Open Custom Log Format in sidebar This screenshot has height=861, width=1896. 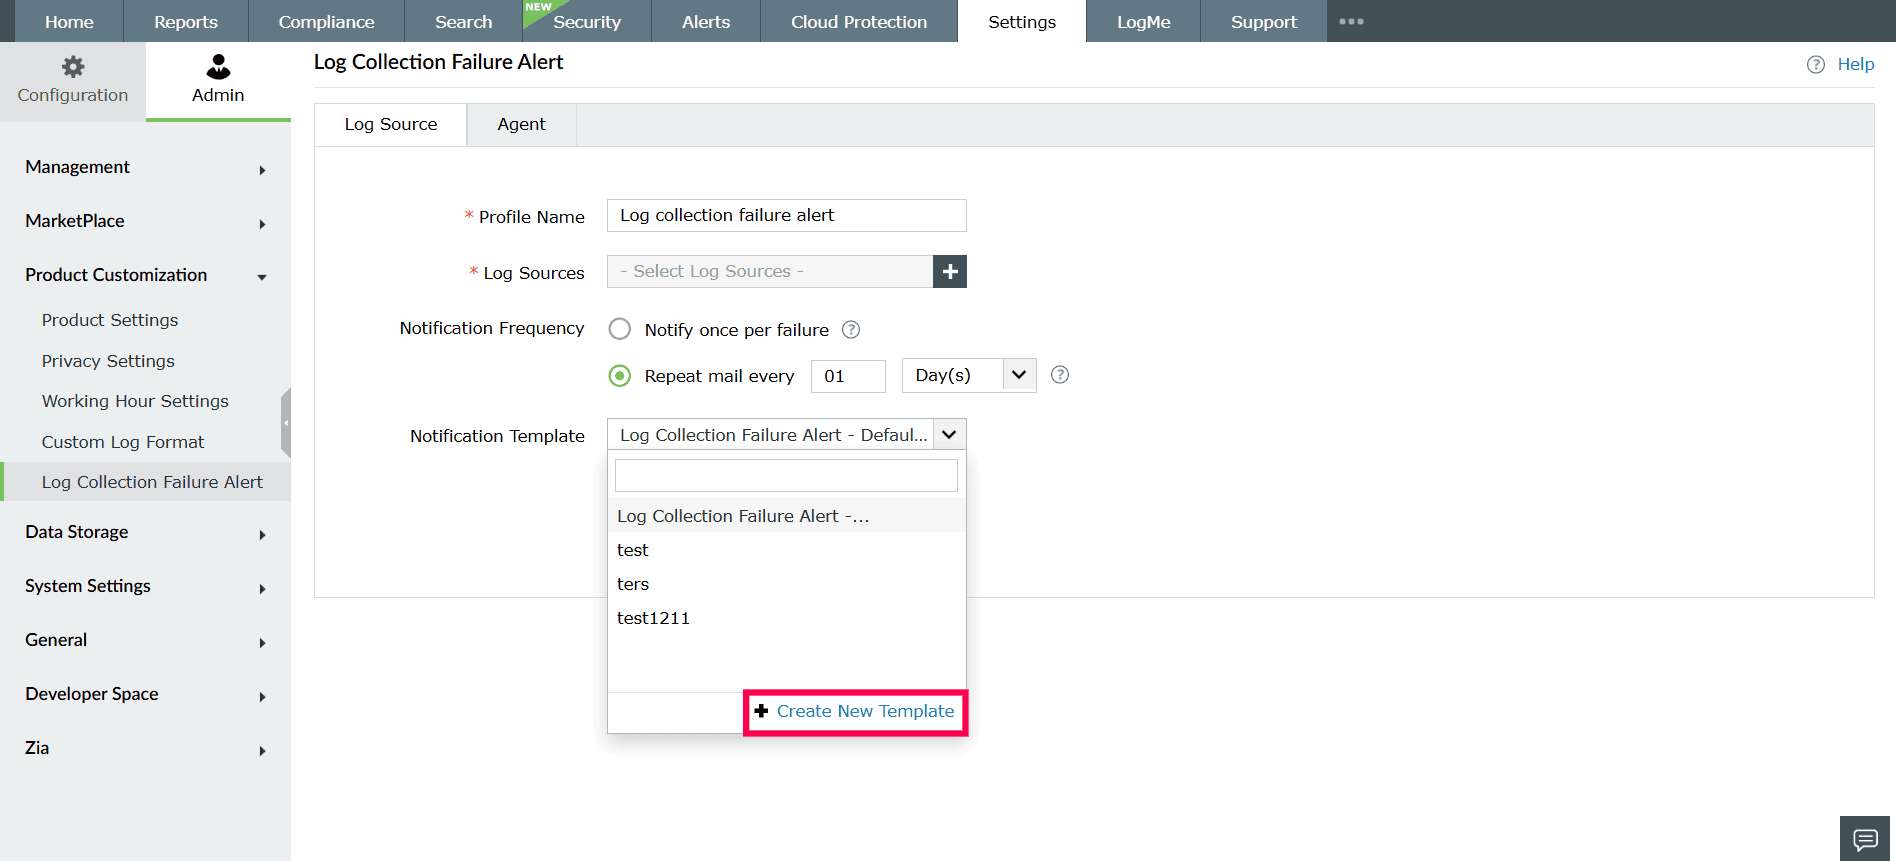click(123, 442)
